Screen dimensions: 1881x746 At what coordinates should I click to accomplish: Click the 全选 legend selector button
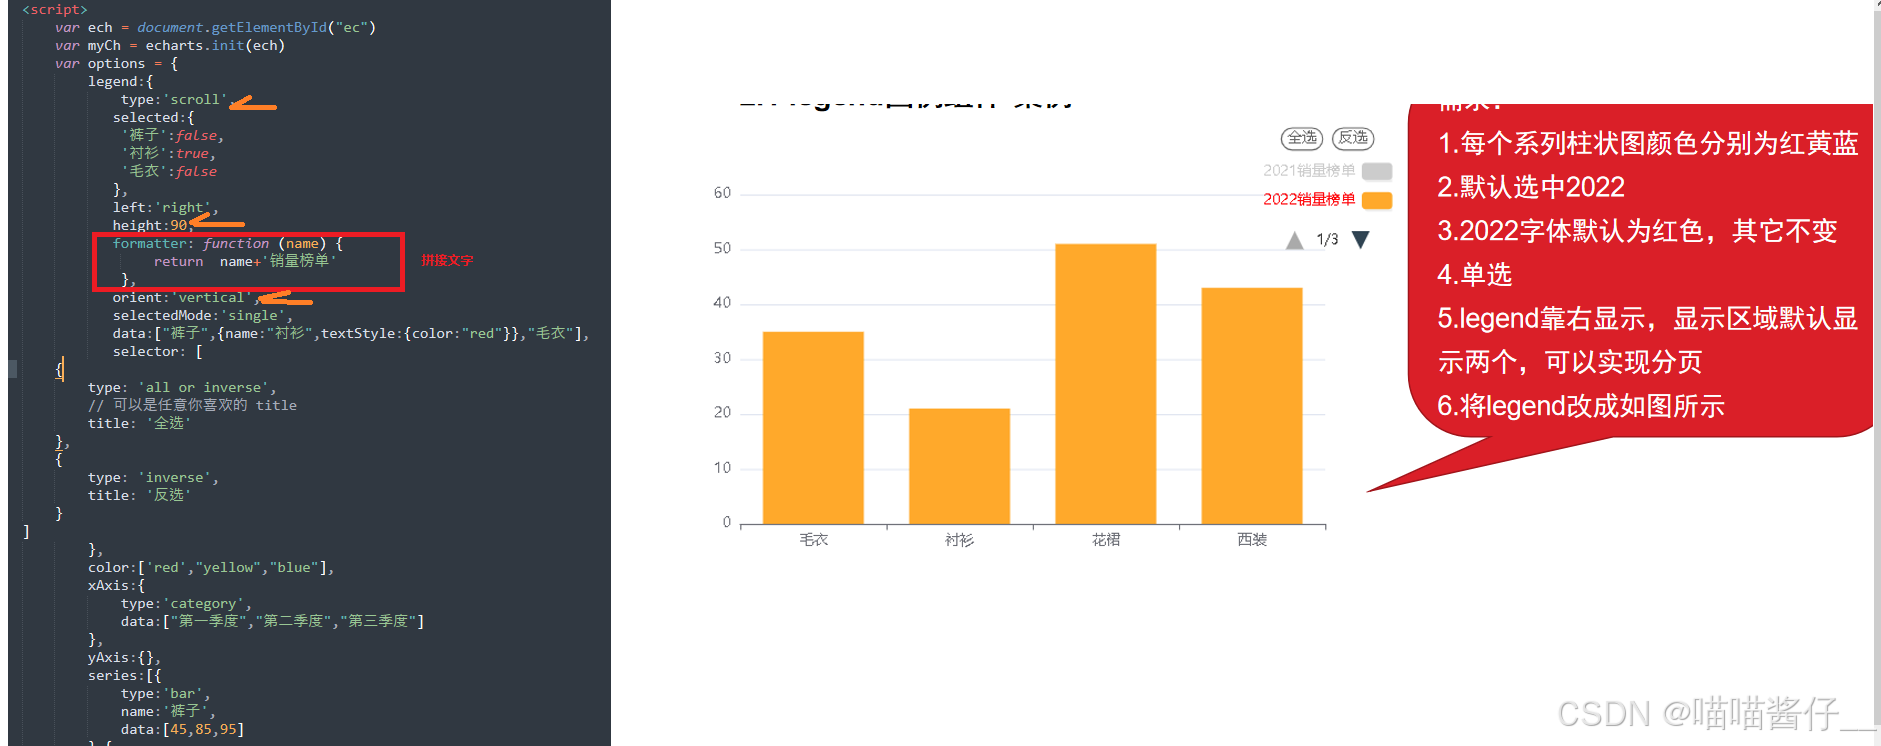(x=1301, y=138)
